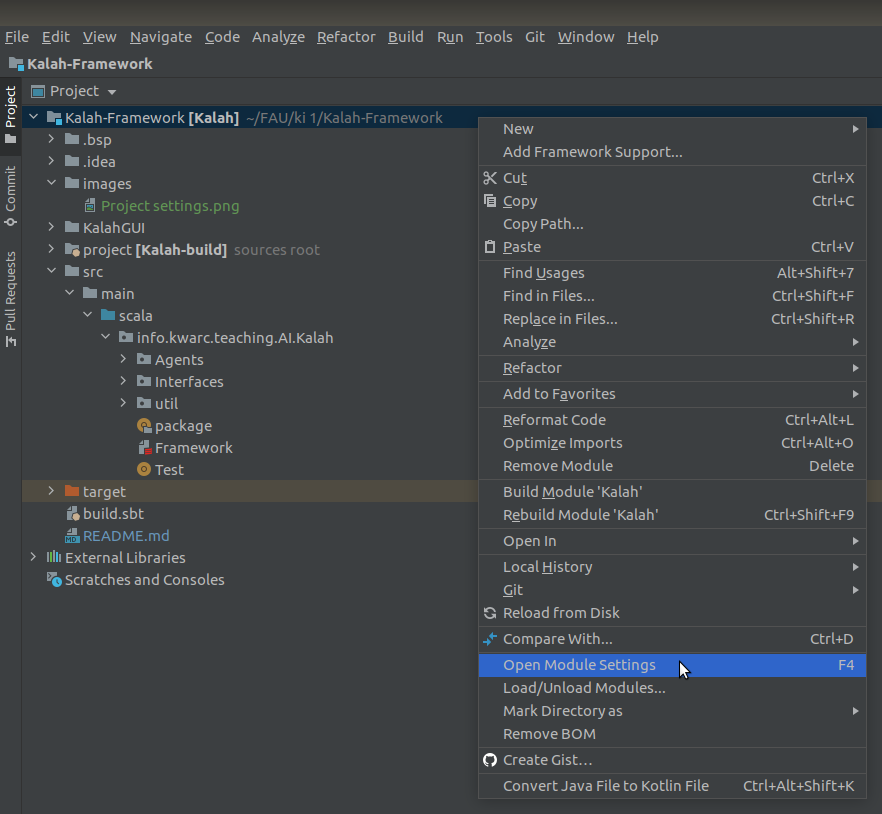Choose Rebuild Module 'Kalah'
This screenshot has width=882, height=814.
click(672, 515)
